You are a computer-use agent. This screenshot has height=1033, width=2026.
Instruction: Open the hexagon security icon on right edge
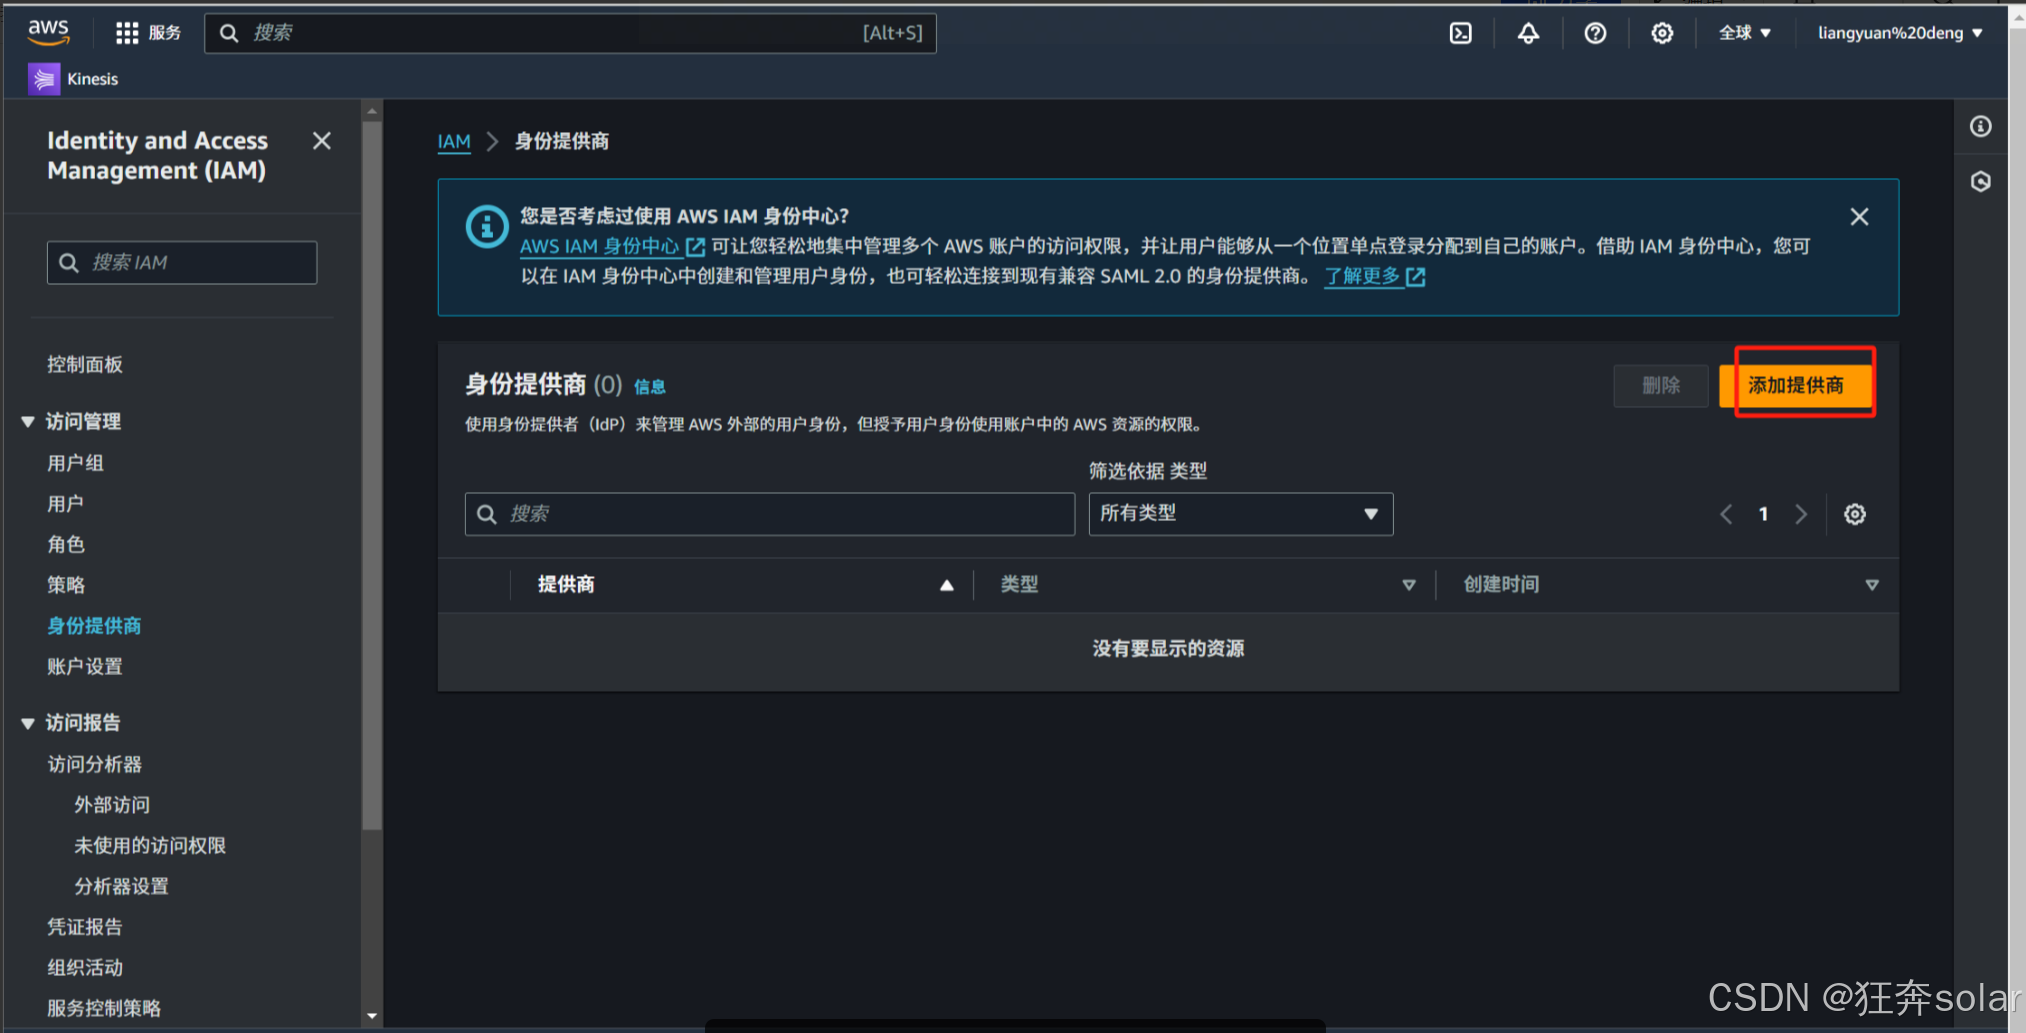(x=1980, y=181)
